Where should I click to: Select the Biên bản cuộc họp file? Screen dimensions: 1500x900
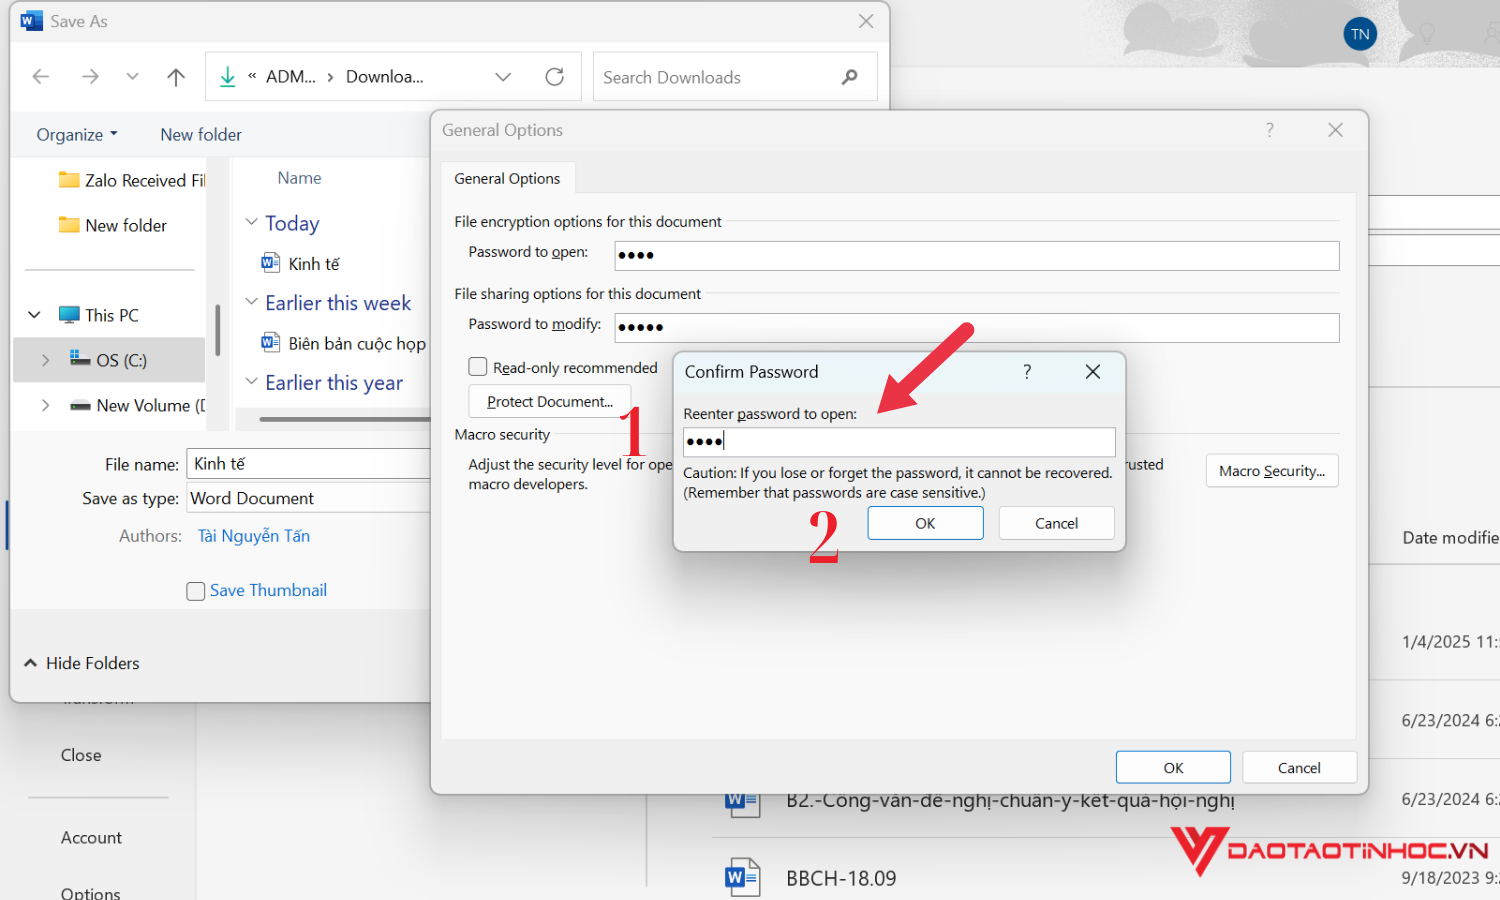343,343
